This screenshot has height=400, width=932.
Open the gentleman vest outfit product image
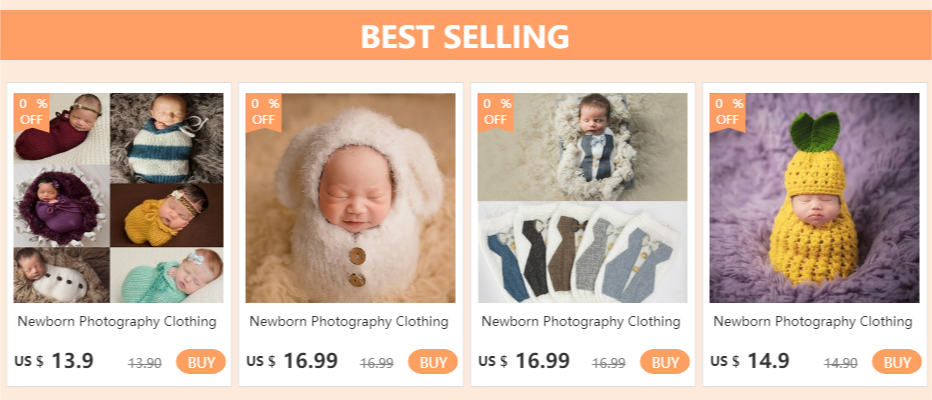[x=582, y=198]
